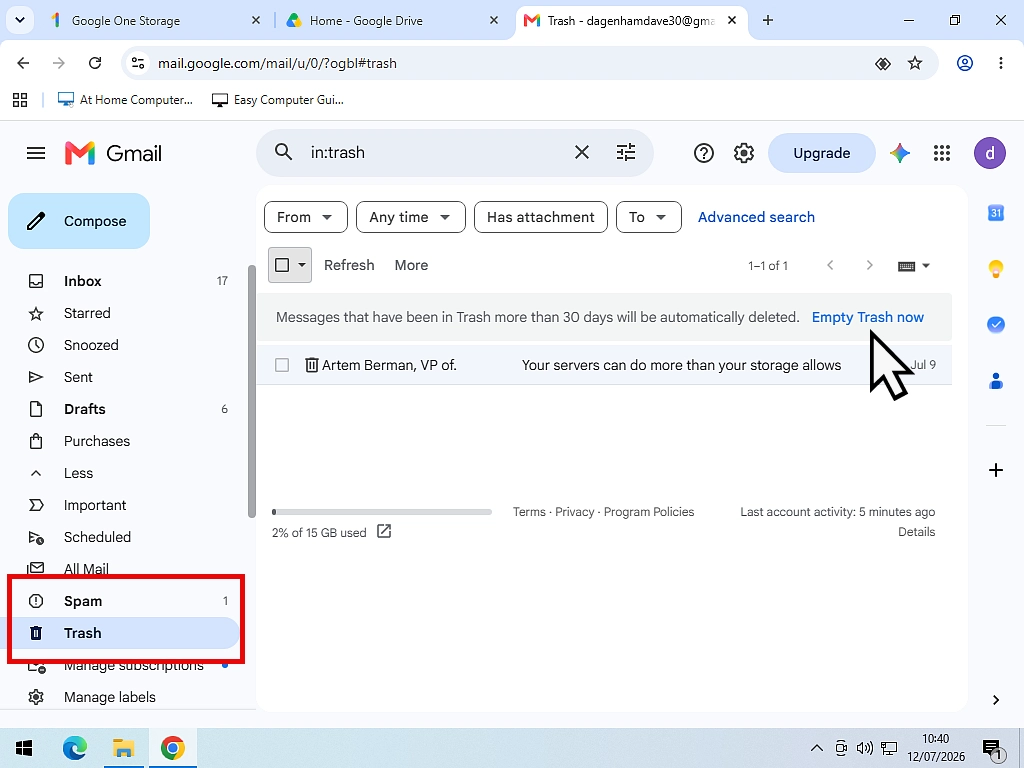Toggle the Has attachment filter
Screen dimensions: 1024x768
tap(541, 217)
